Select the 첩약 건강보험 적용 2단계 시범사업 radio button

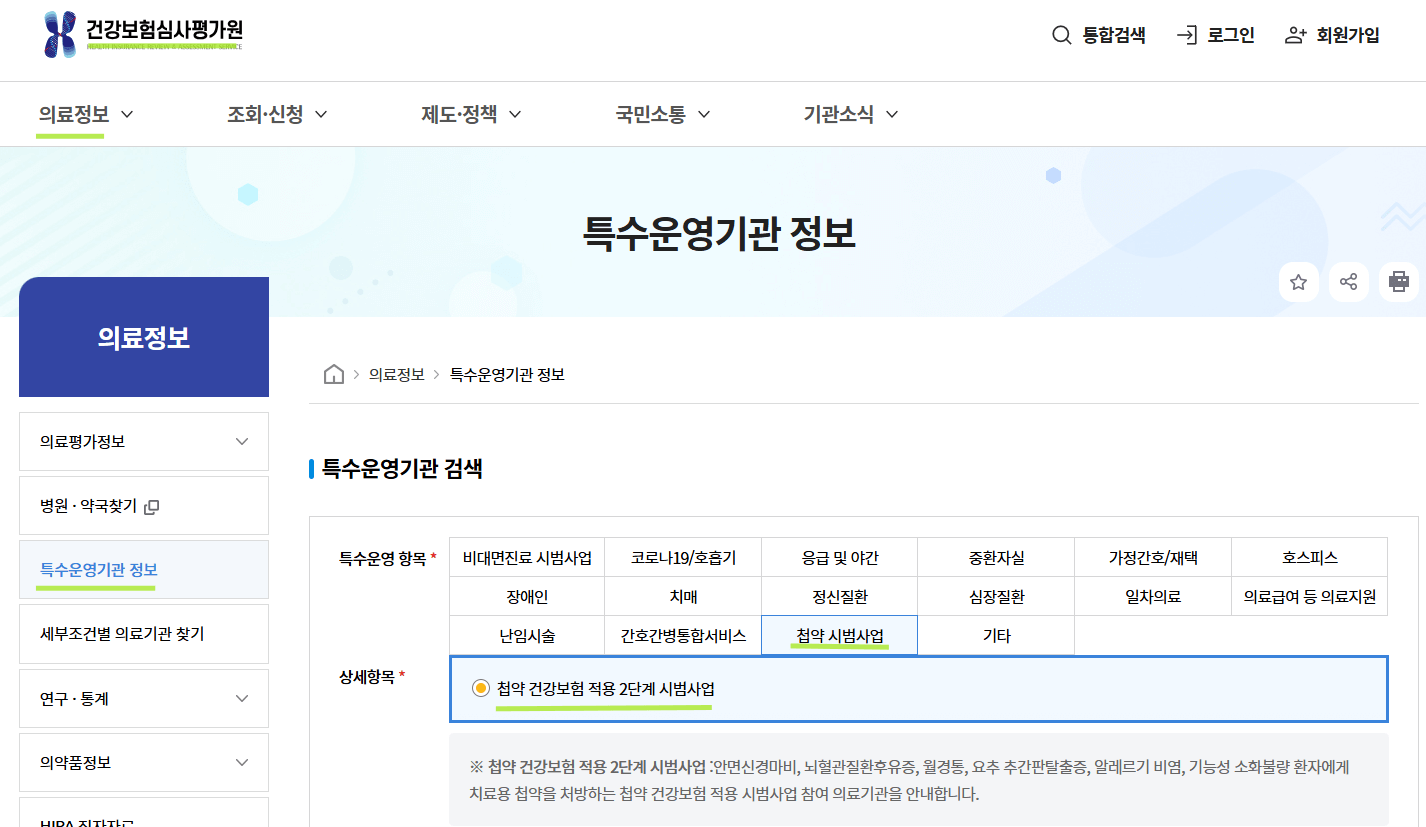482,690
